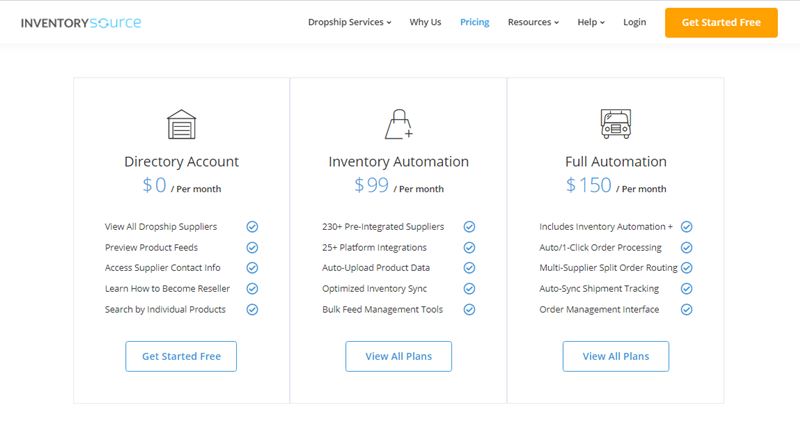The width and height of the screenshot is (800, 430).
Task: Click the Directory Account warehouse icon
Action: tap(182, 124)
